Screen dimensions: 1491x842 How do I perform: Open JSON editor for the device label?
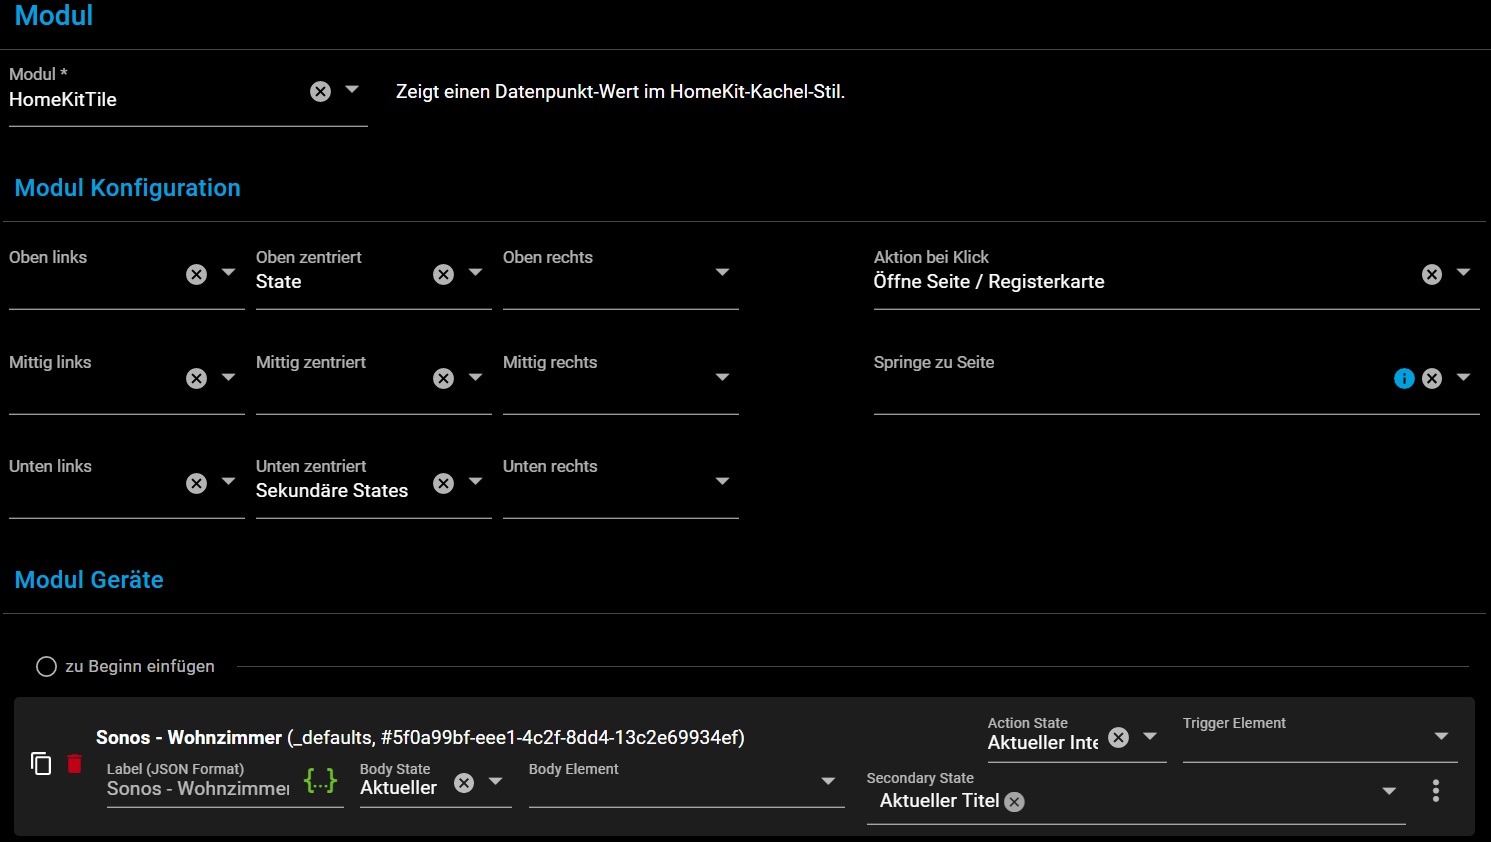320,781
